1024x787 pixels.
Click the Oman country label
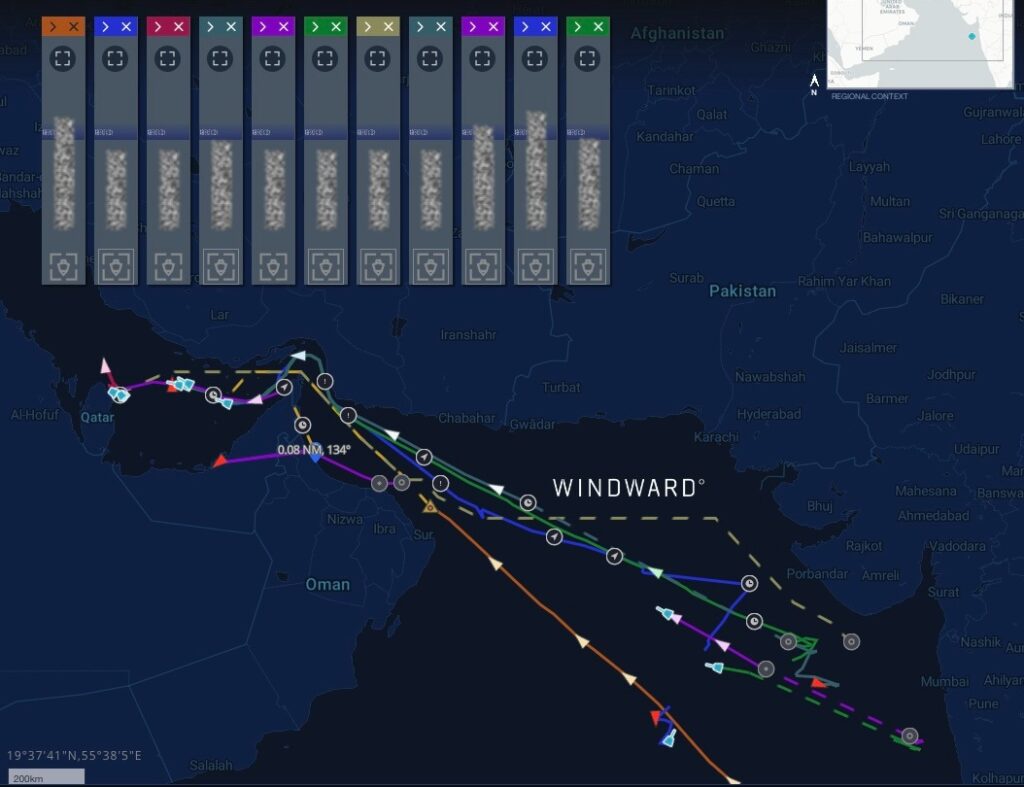(x=328, y=585)
